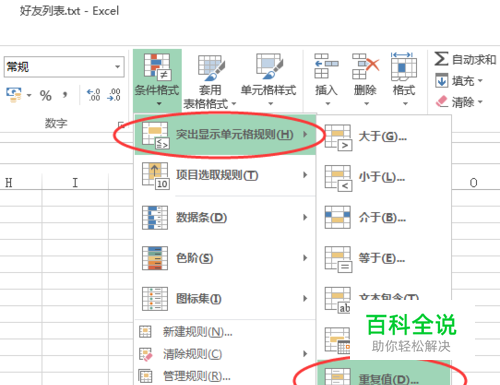This screenshot has width=500, height=385.
Task: Click Manage Rules (管理规则)
Action: coord(225,376)
